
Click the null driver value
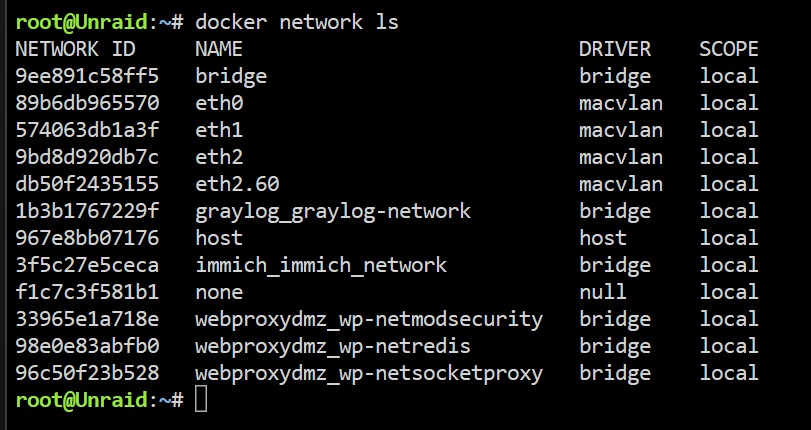click(x=603, y=292)
